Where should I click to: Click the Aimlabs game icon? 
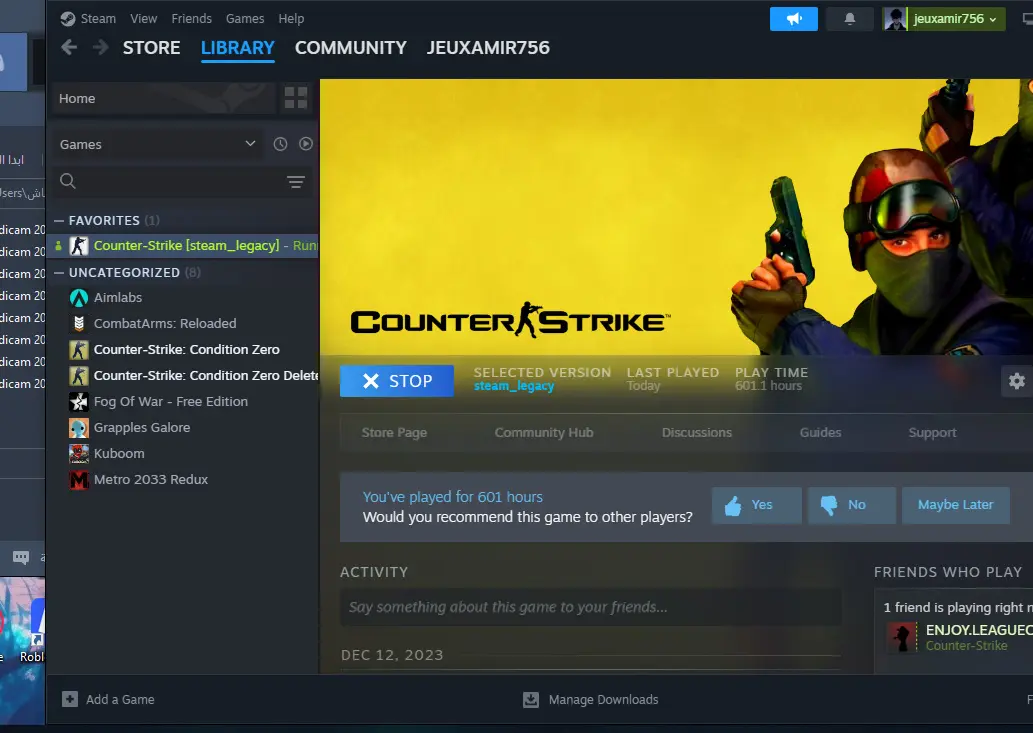coord(79,298)
